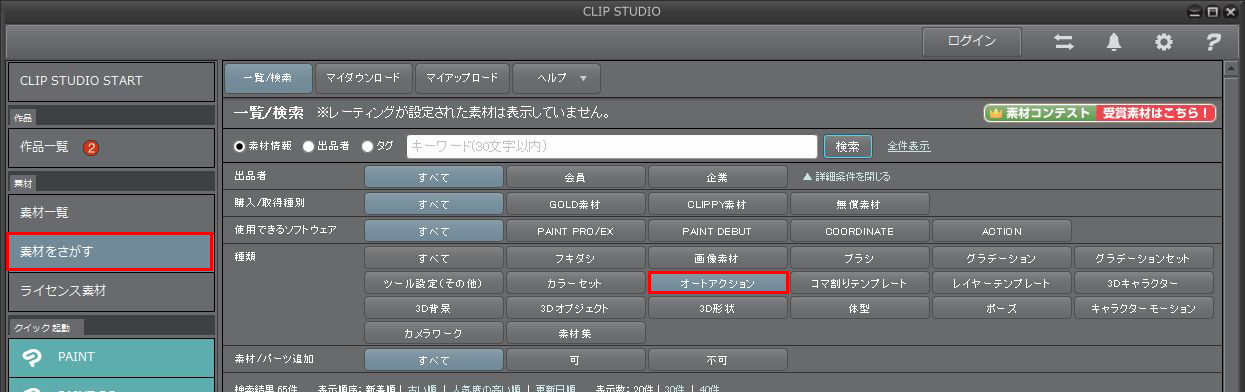Click the keyword search field
The width and height of the screenshot is (1245, 392).
[611, 146]
